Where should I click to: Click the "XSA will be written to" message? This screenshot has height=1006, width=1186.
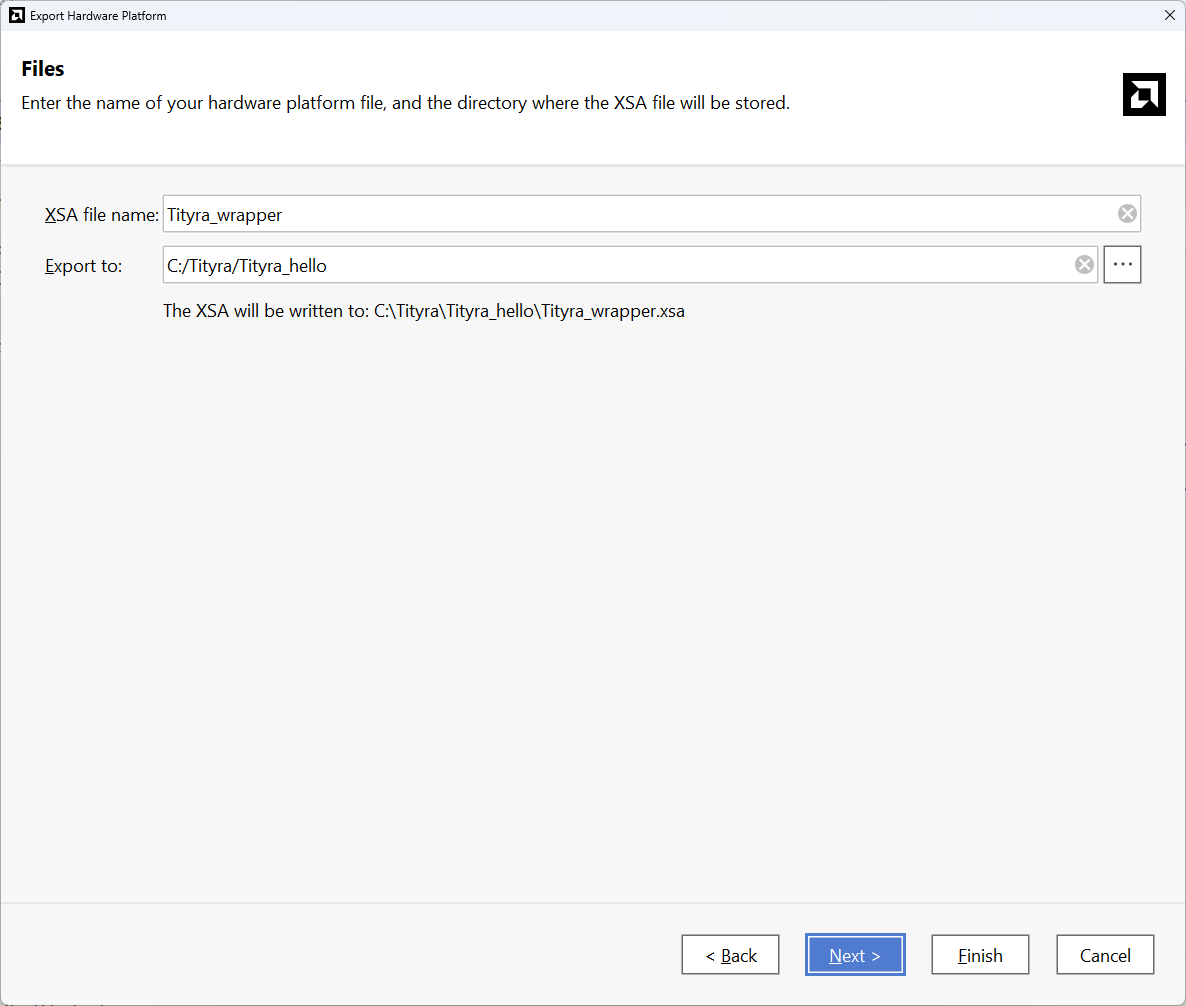coord(424,311)
